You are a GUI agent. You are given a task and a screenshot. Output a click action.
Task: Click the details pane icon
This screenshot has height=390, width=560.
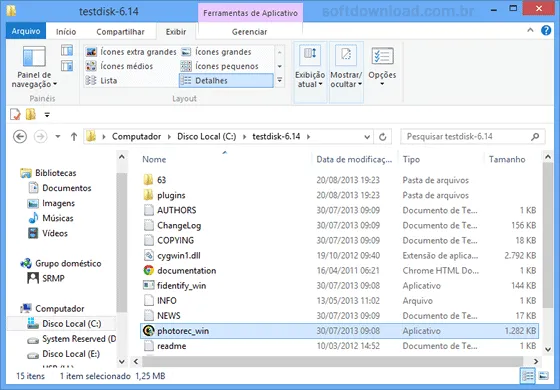(67, 66)
